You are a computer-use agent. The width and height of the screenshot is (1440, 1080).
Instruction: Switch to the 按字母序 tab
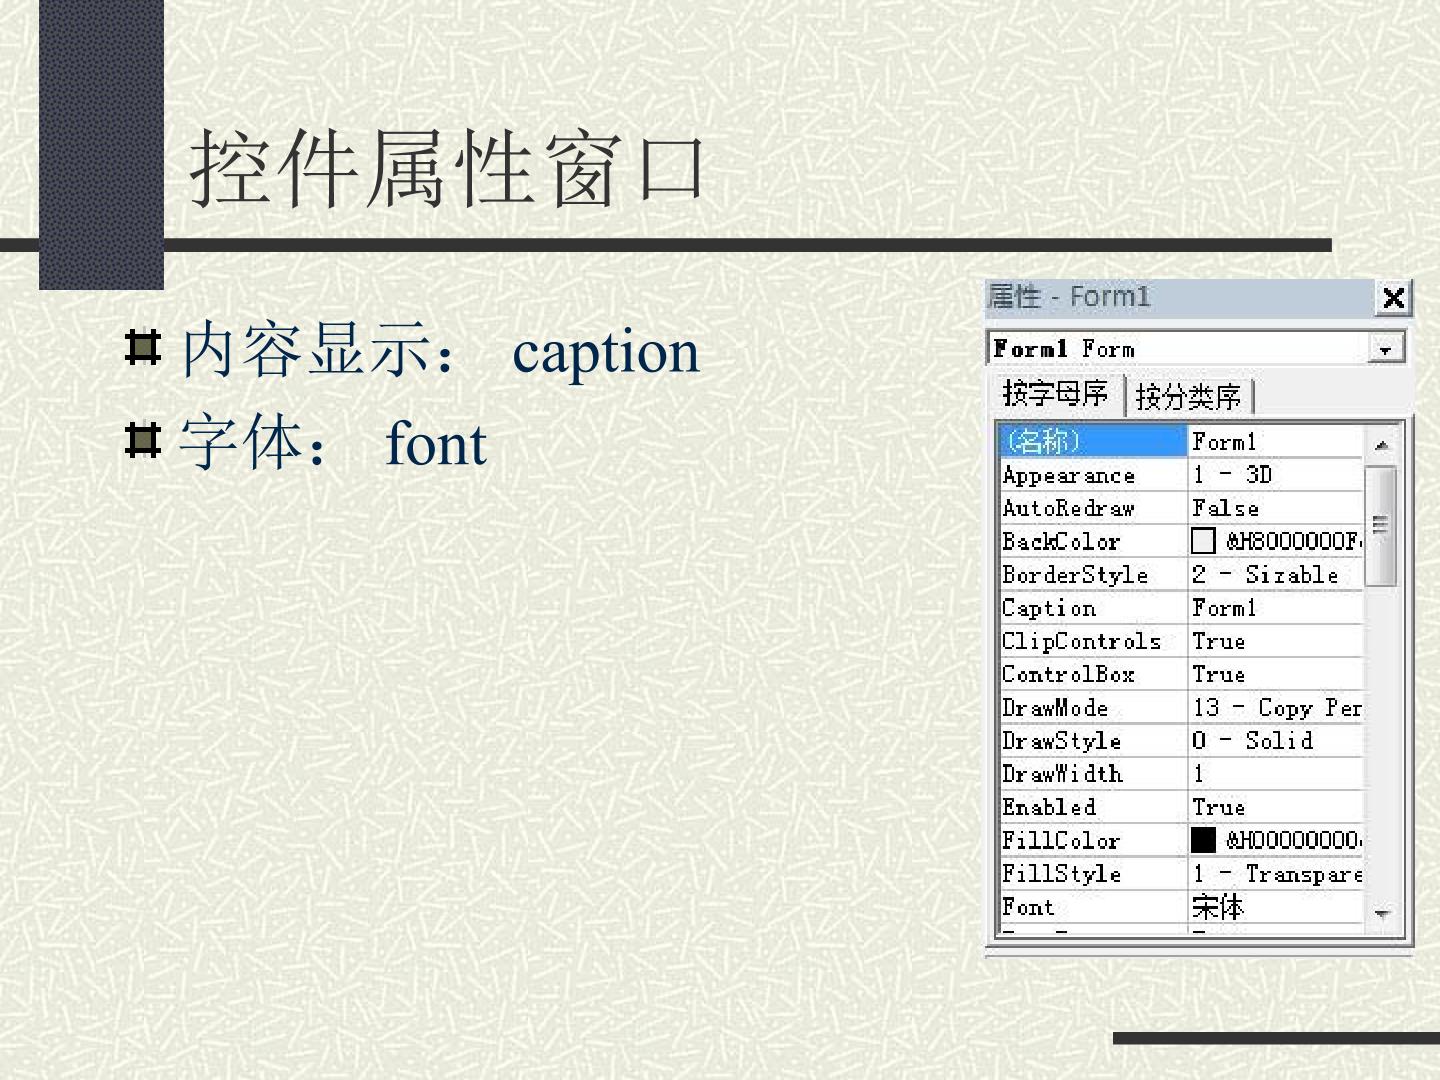pos(1056,394)
